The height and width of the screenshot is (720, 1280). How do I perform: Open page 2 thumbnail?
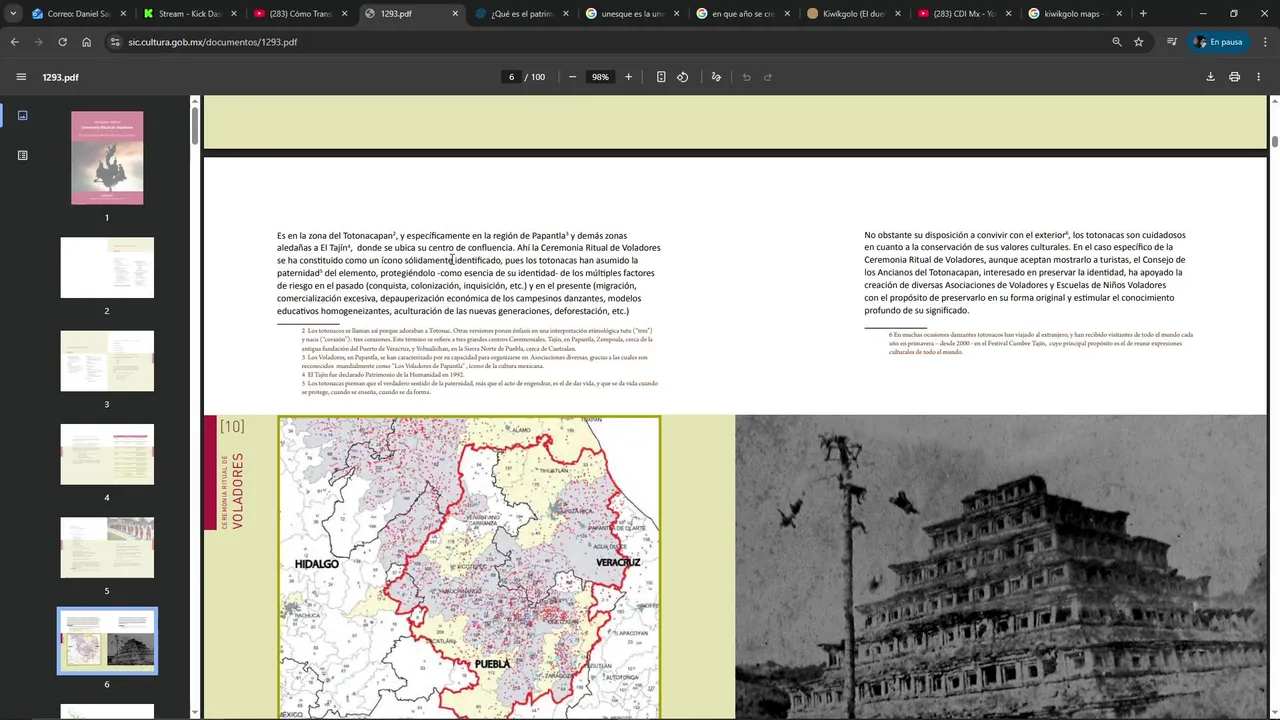pyautogui.click(x=107, y=267)
